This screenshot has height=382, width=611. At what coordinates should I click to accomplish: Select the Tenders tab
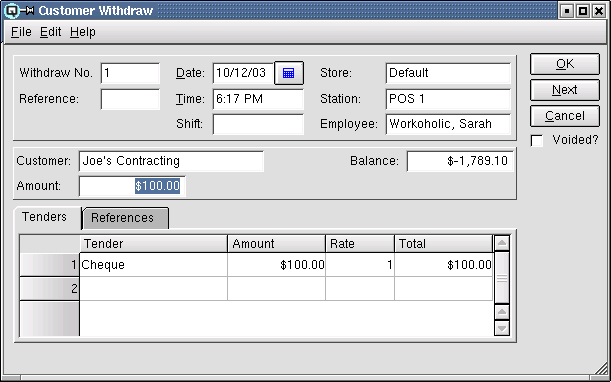(48, 217)
